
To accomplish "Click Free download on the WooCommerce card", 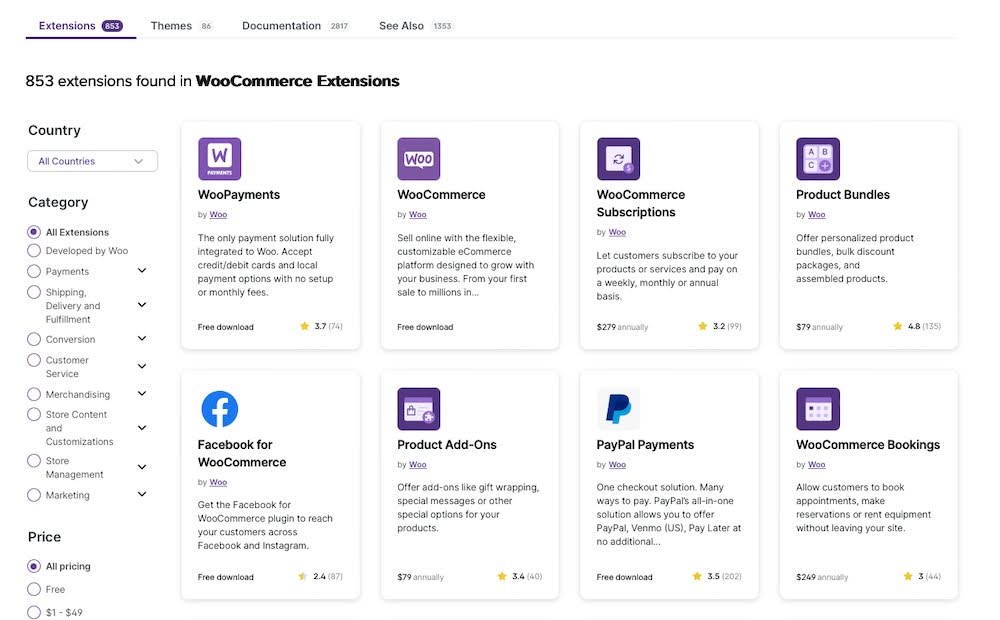I will [x=425, y=327].
